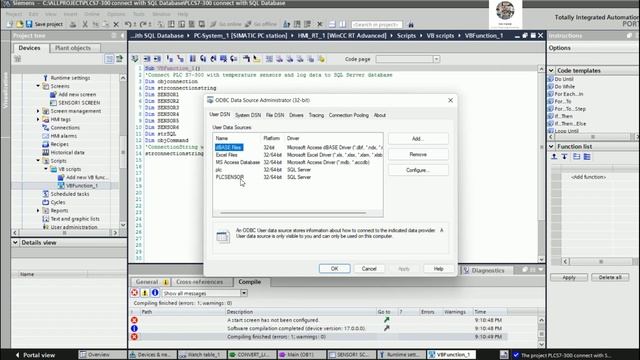This screenshot has width=640, height=360.
Task: Click the last yellow icon in script editor toolbar
Action: point(322,59)
